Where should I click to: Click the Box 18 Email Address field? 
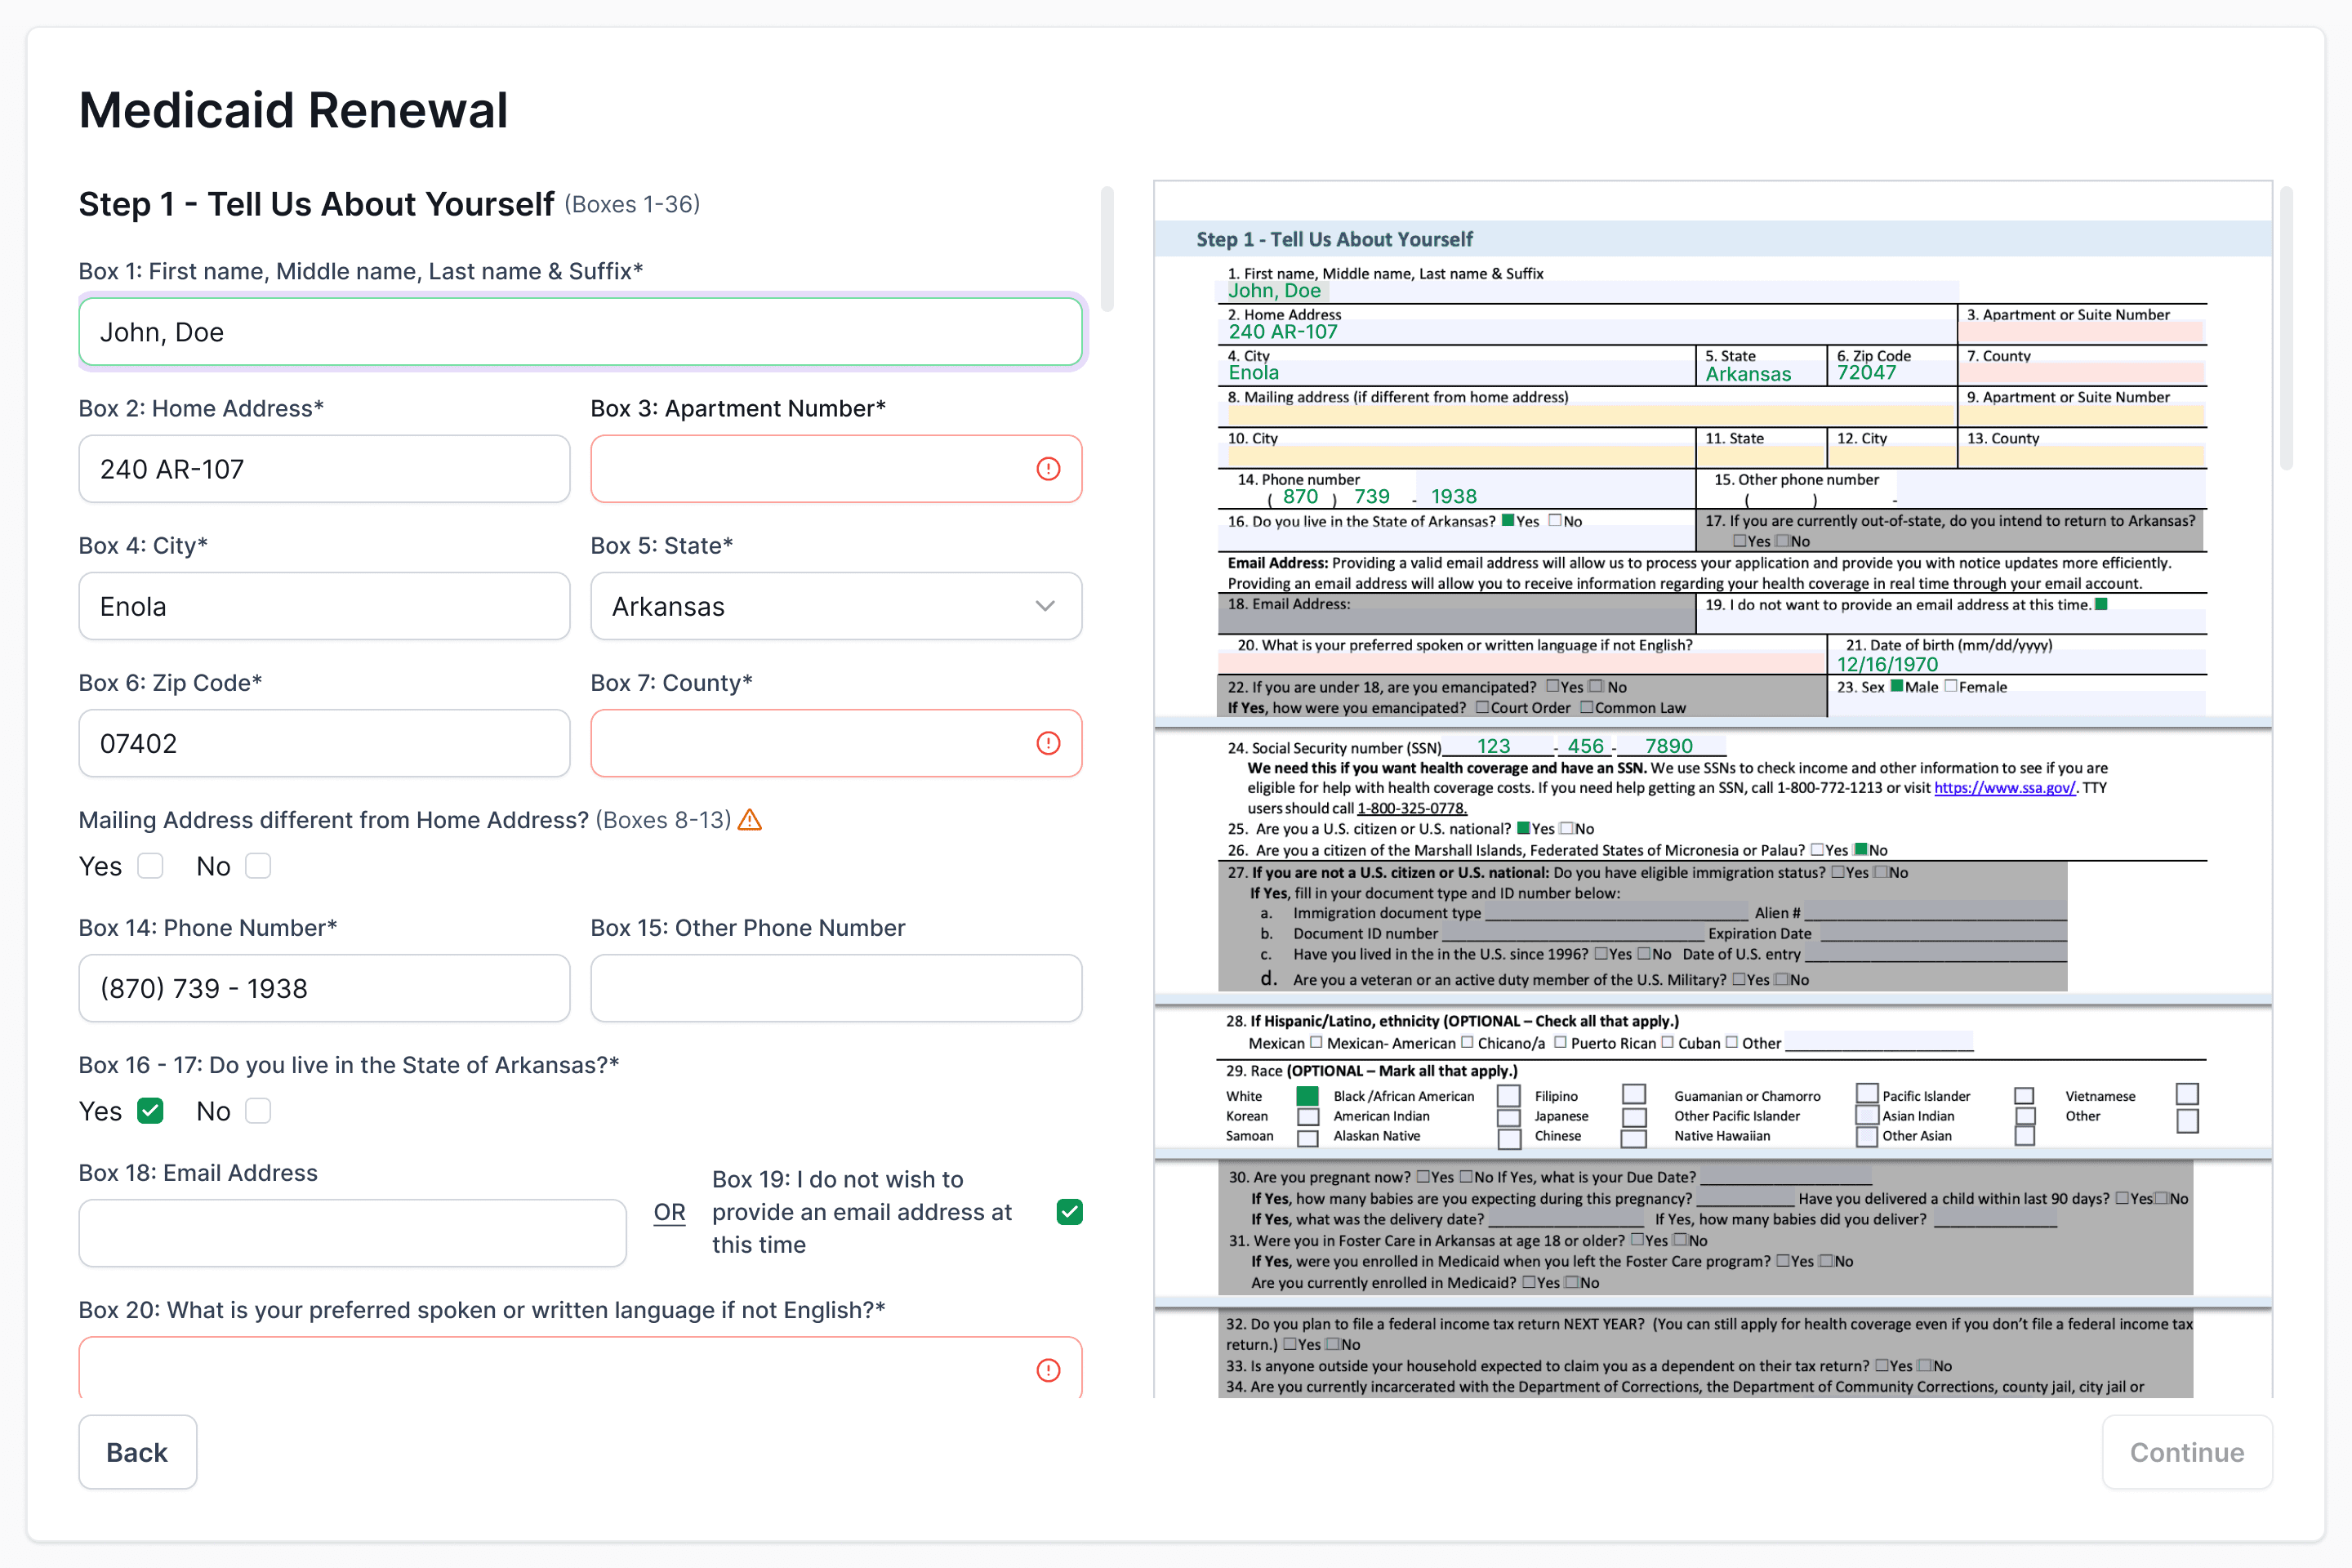point(352,1233)
